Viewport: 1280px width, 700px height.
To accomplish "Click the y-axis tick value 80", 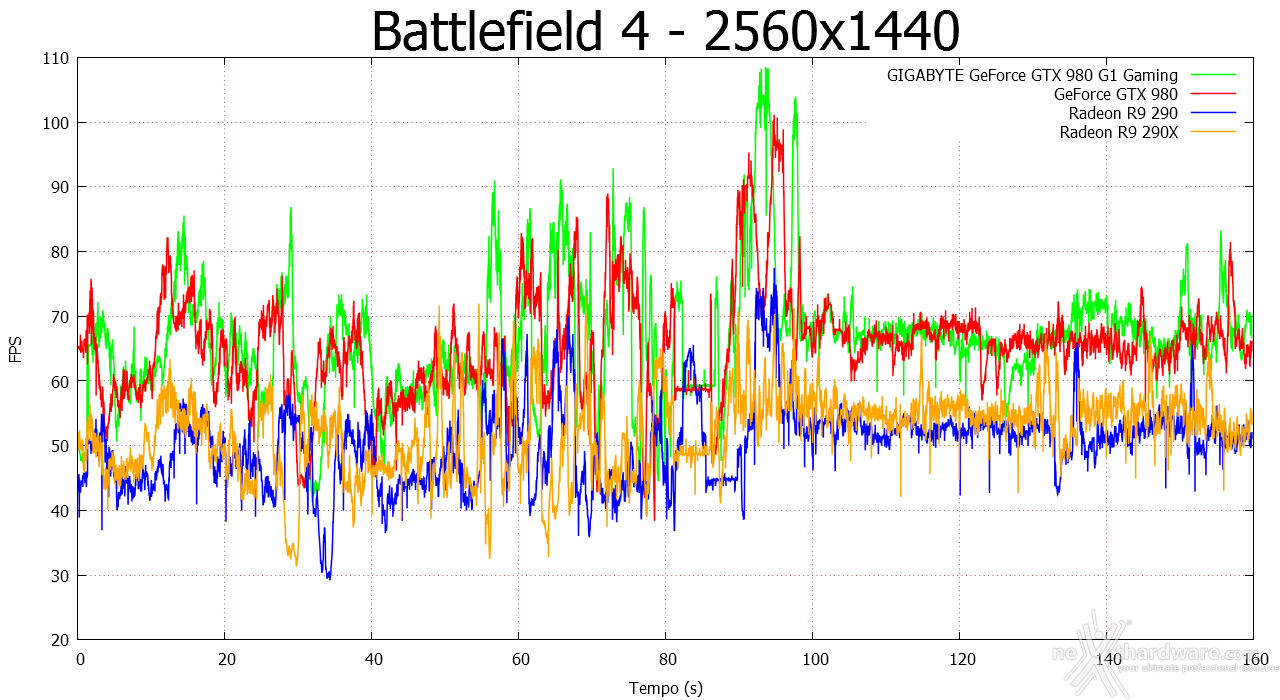I will click(x=60, y=252).
